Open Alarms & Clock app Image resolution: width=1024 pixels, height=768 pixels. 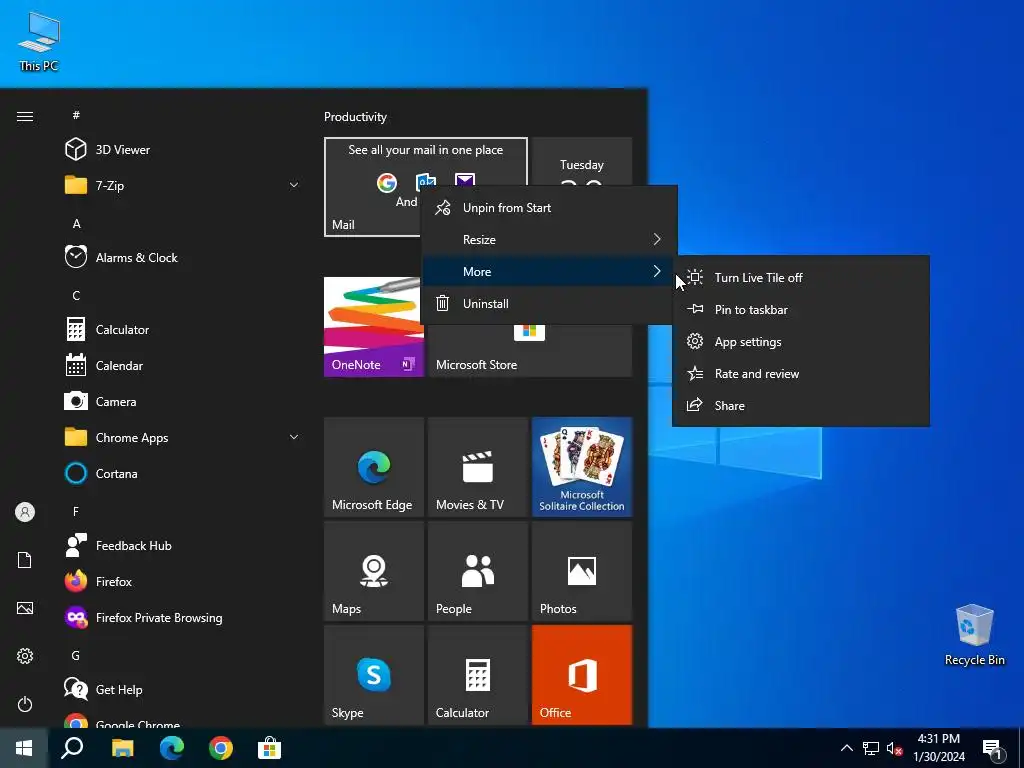182,257
